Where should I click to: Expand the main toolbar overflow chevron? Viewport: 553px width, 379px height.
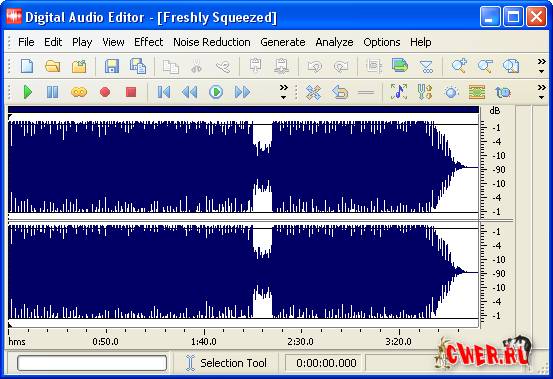[x=541, y=66]
